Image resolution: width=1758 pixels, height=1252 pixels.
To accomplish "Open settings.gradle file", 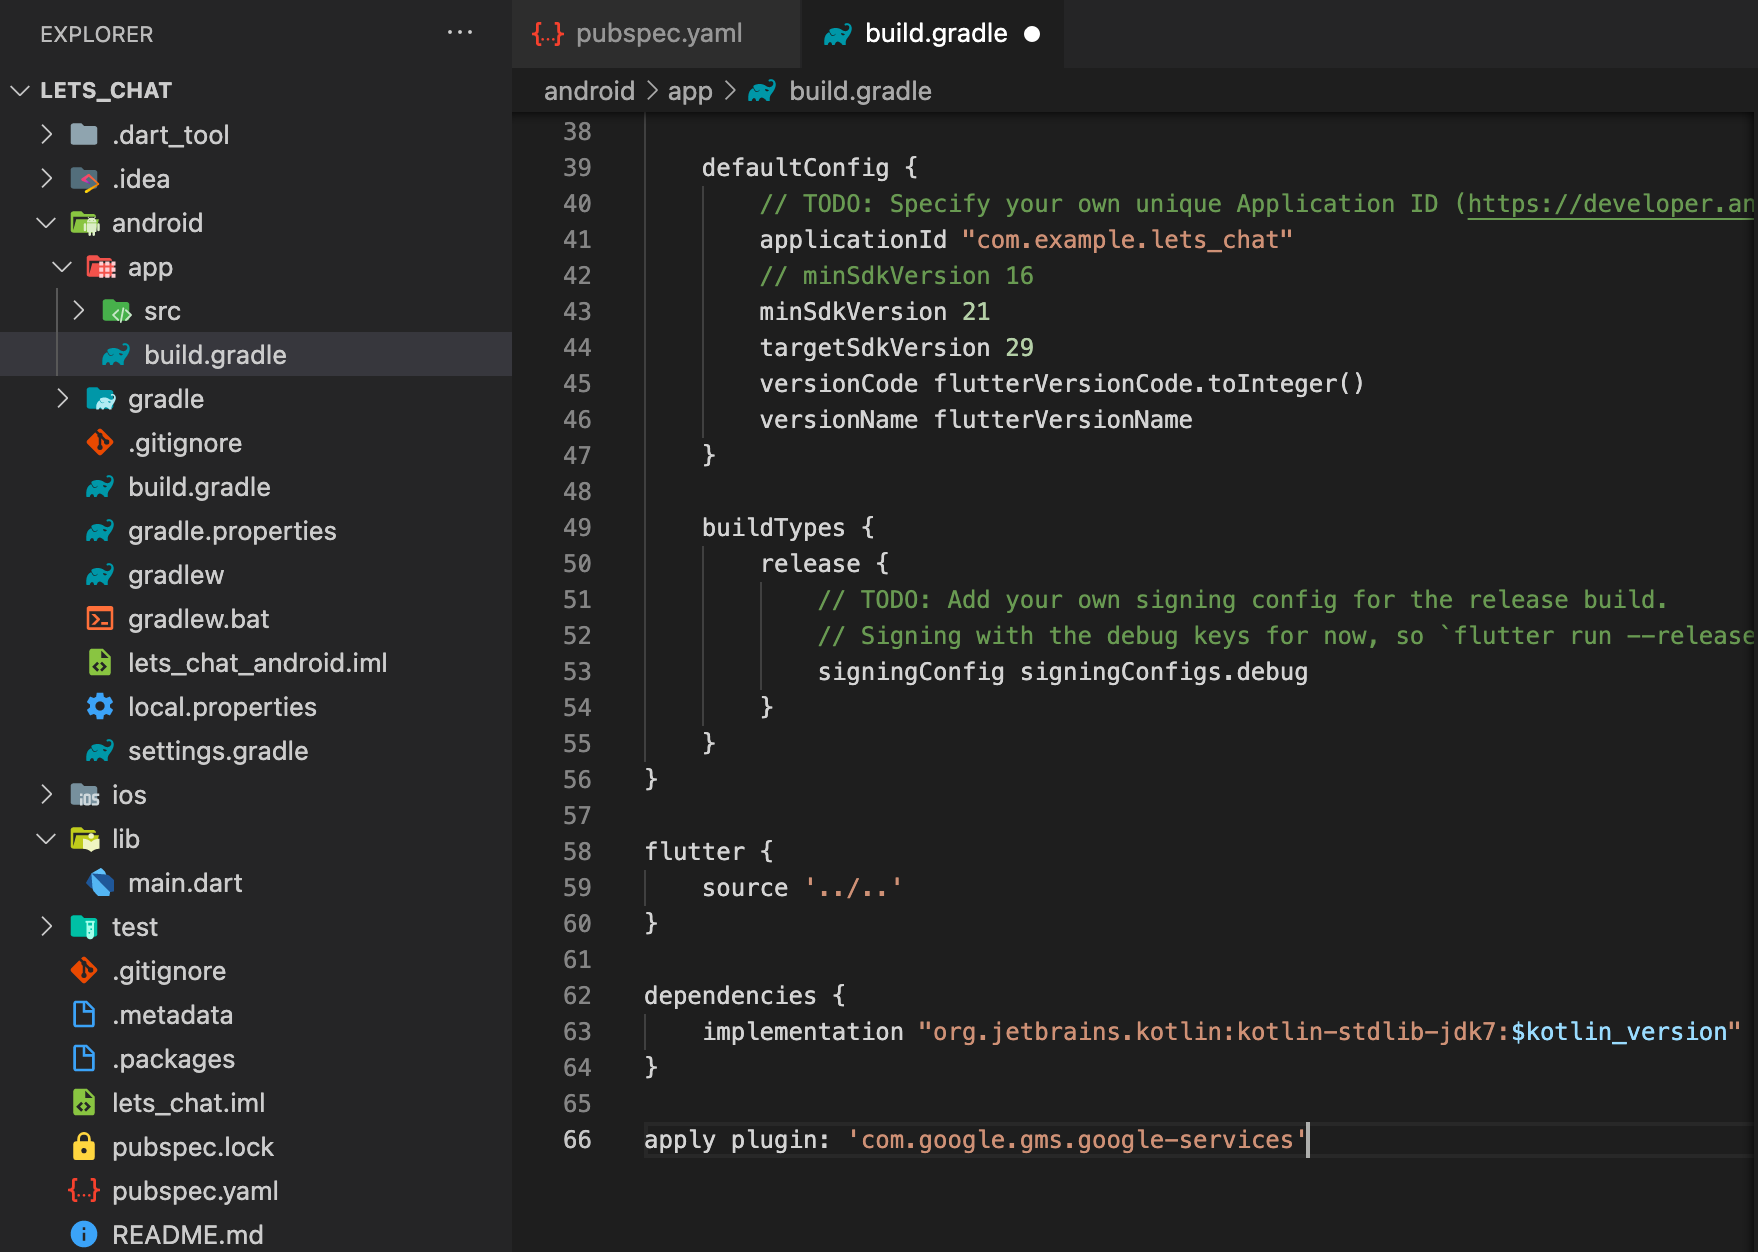I will tap(256, 750).
